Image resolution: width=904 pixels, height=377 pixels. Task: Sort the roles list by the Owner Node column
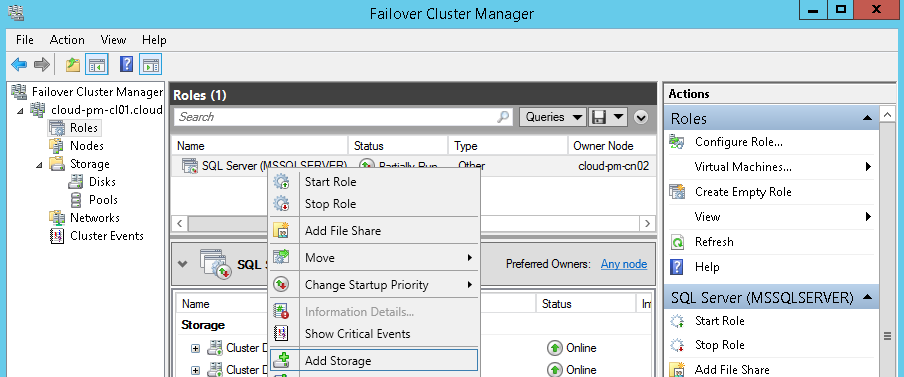click(x=612, y=146)
